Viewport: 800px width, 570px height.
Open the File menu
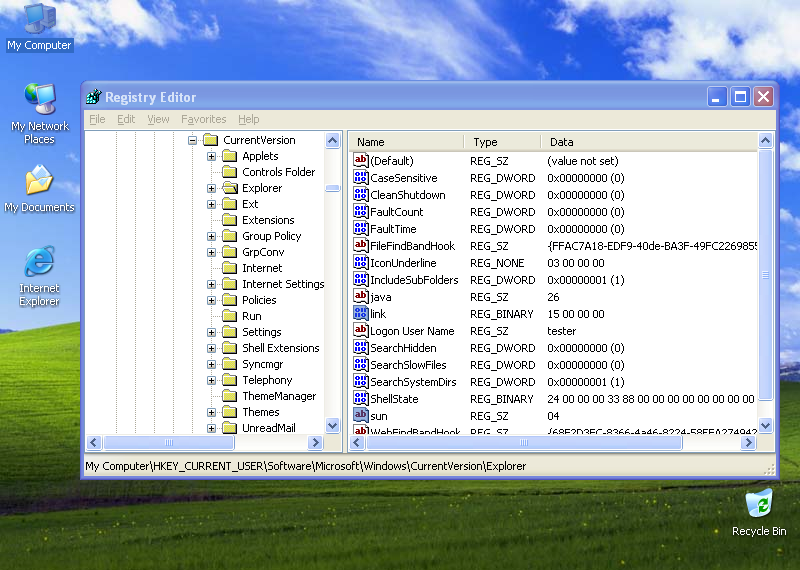pos(97,119)
